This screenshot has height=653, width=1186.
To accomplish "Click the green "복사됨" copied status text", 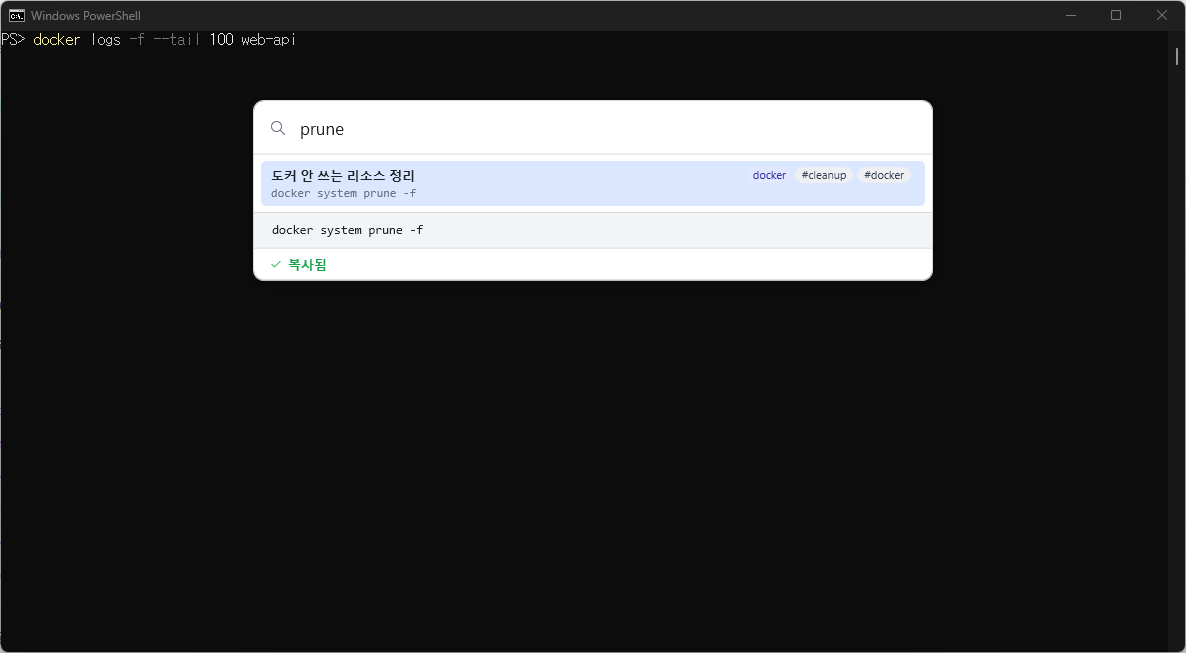I will point(308,265).
